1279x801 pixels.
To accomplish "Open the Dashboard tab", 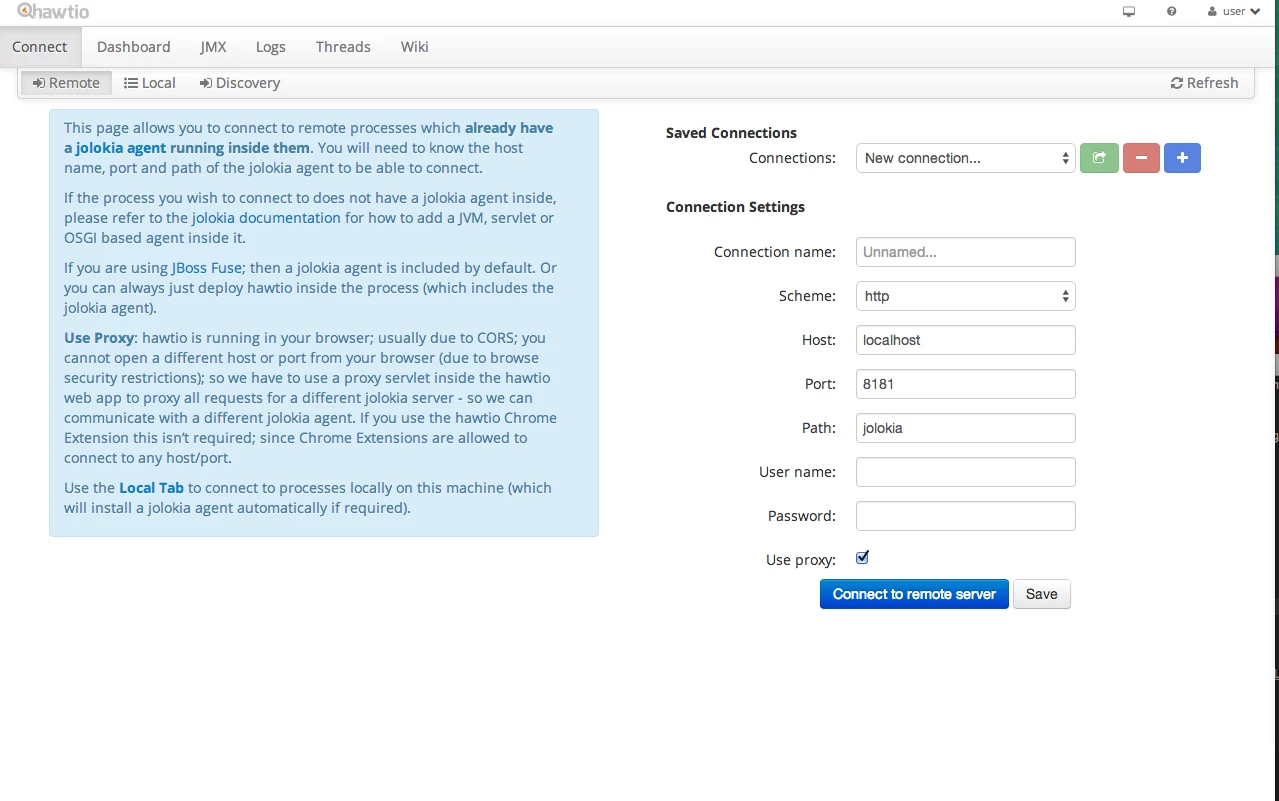I will (134, 47).
